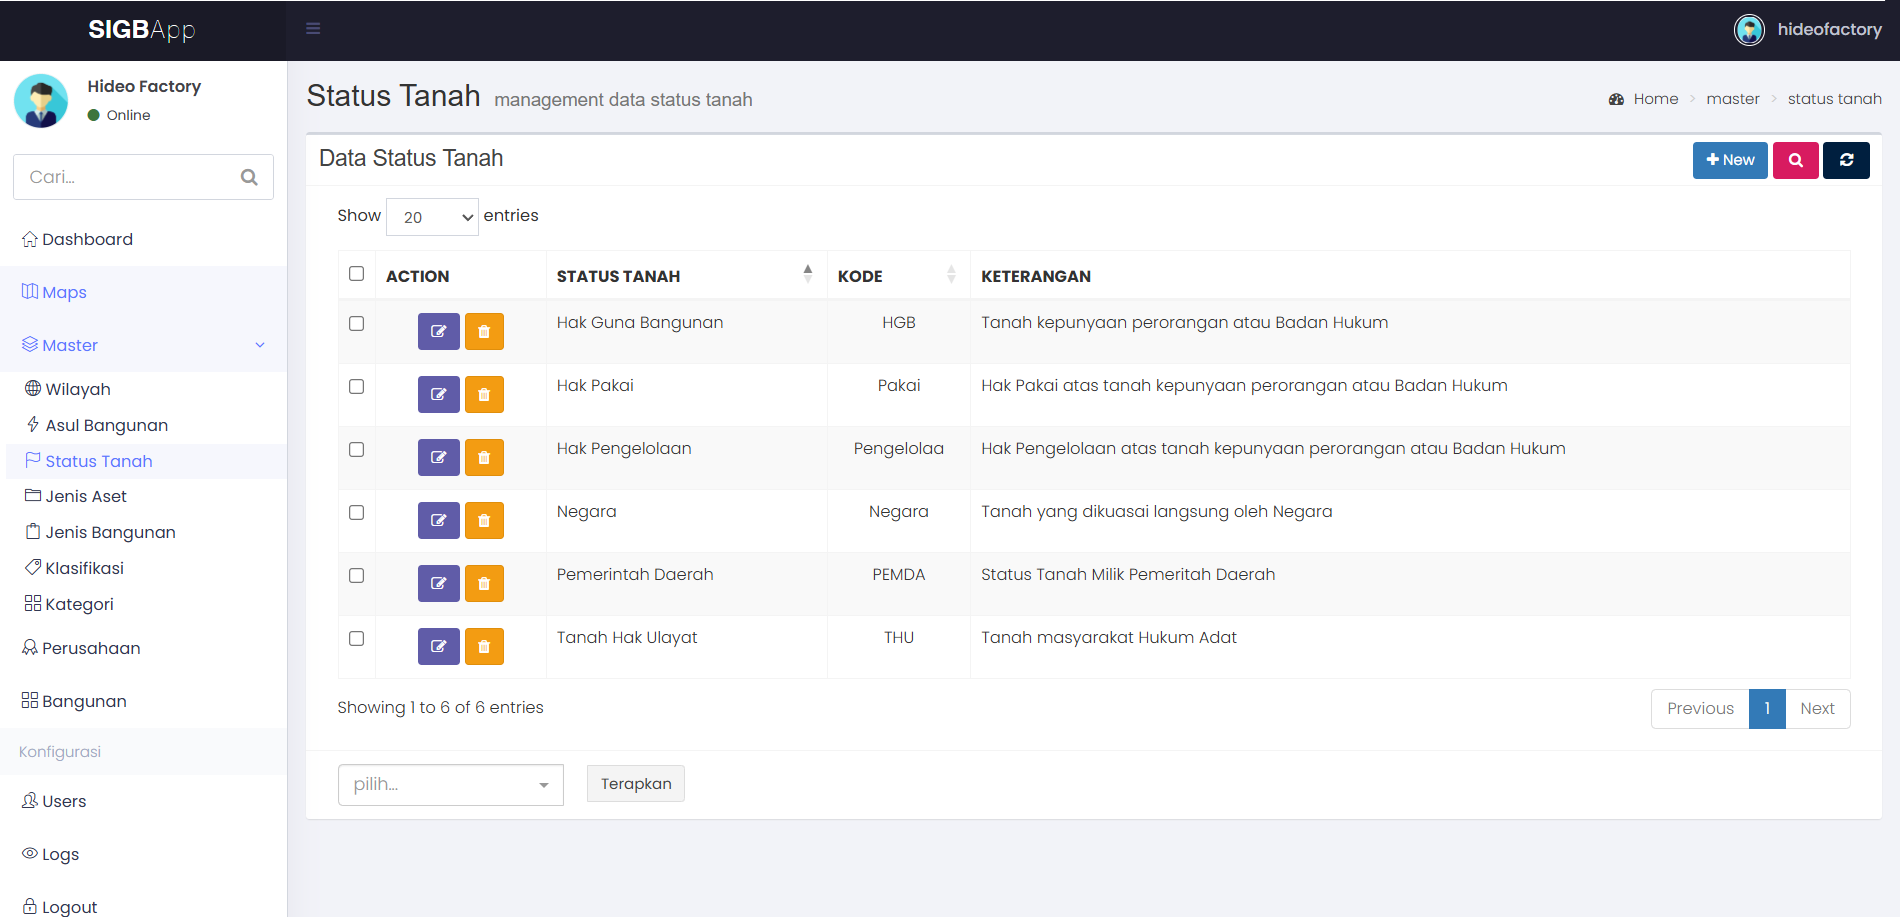Image resolution: width=1900 pixels, height=917 pixels.
Task: Check the select-all checkbox in table header
Action: pyautogui.click(x=356, y=273)
